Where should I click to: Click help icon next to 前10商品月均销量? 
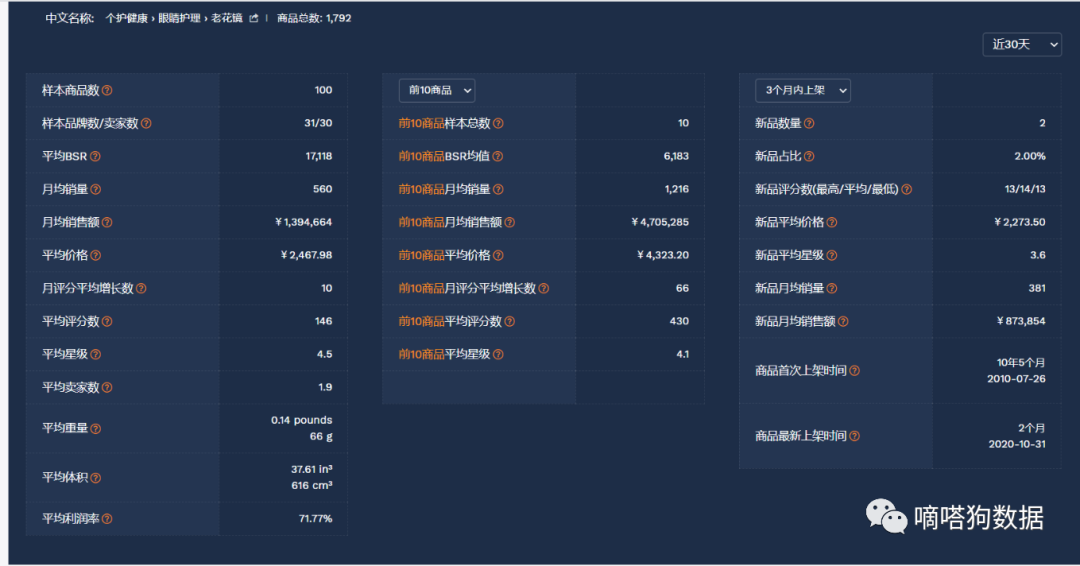pos(498,189)
